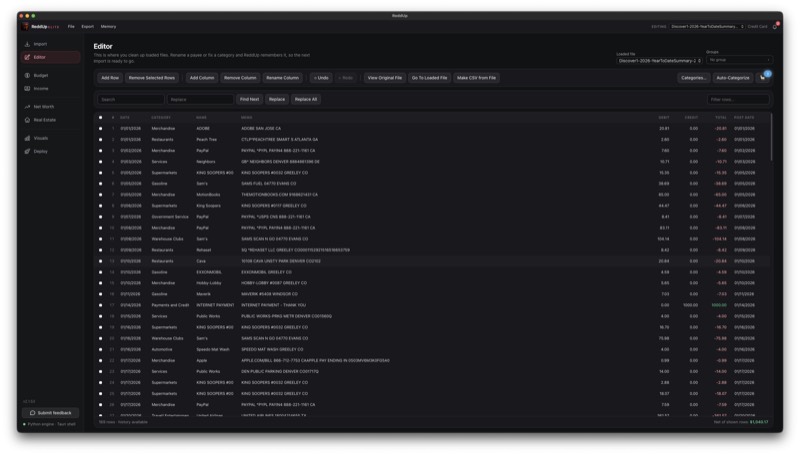The height and width of the screenshot is (455, 800).
Task: Click the CATEGORY column header
Action: 161,118
